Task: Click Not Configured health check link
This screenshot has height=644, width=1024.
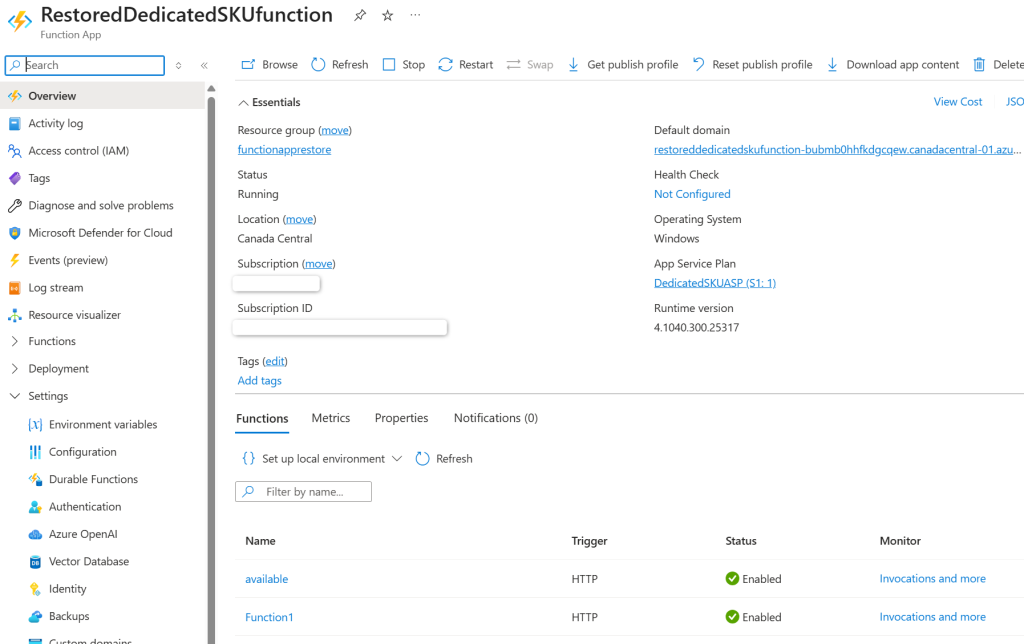Action: 692,195
